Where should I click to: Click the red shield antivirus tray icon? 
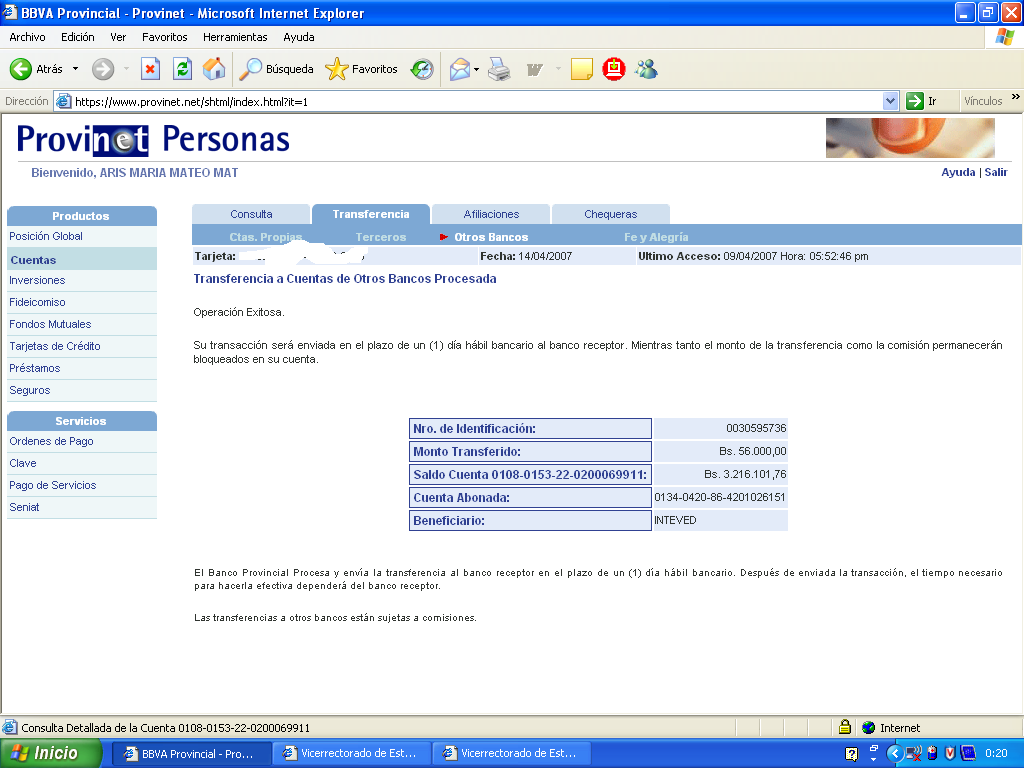tap(950, 754)
